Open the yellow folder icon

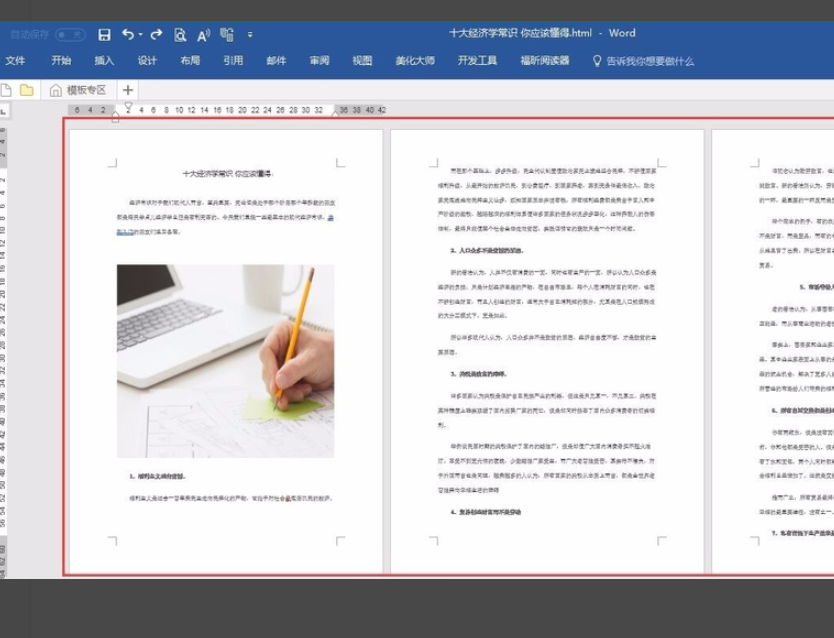[27, 90]
